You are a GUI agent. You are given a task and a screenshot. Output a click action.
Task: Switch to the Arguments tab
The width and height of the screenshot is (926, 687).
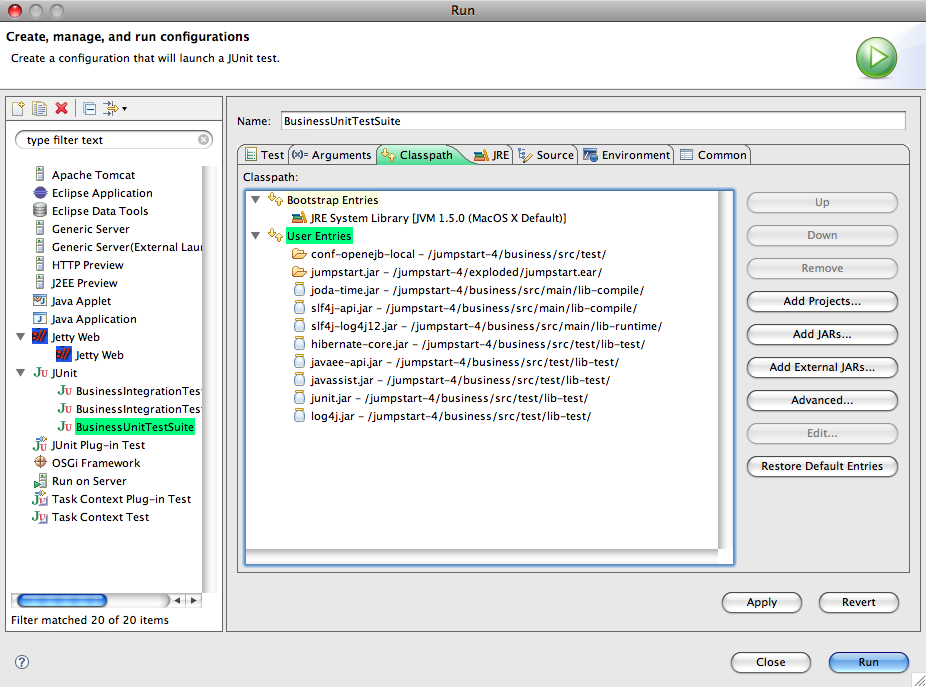[332, 155]
